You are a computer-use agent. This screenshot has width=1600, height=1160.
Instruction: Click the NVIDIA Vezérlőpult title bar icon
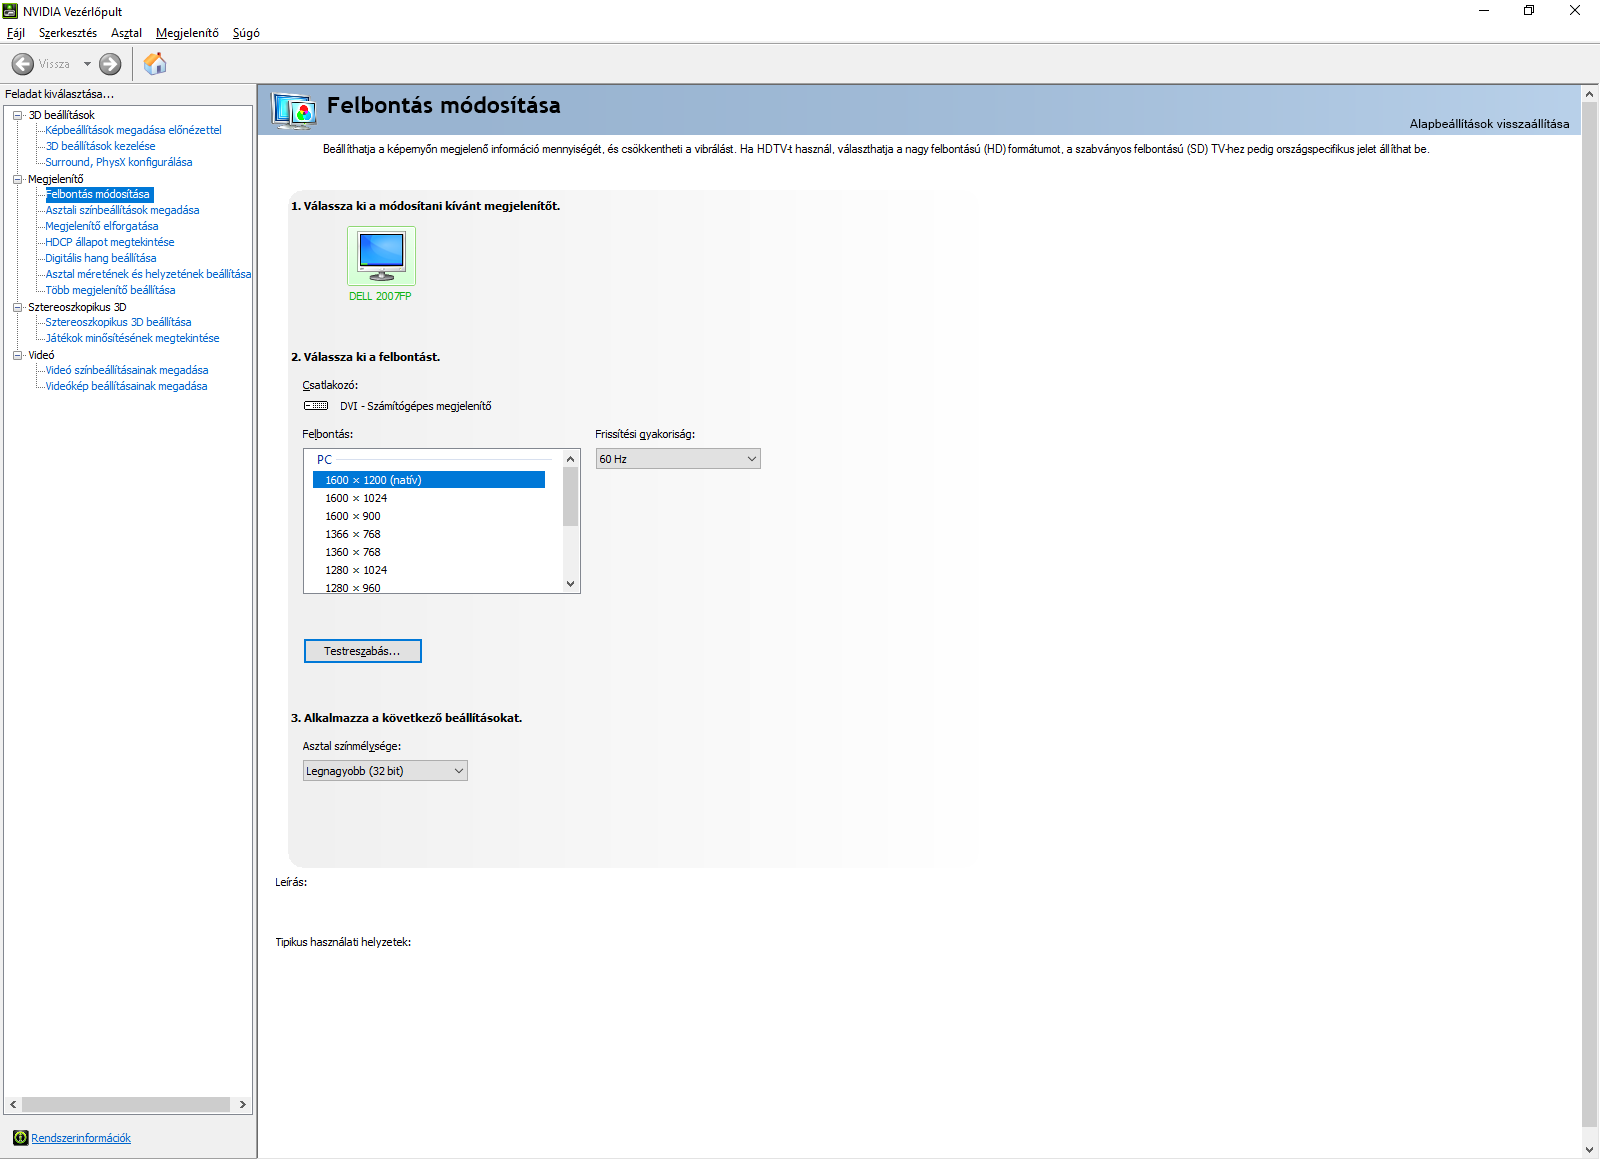(x=11, y=11)
